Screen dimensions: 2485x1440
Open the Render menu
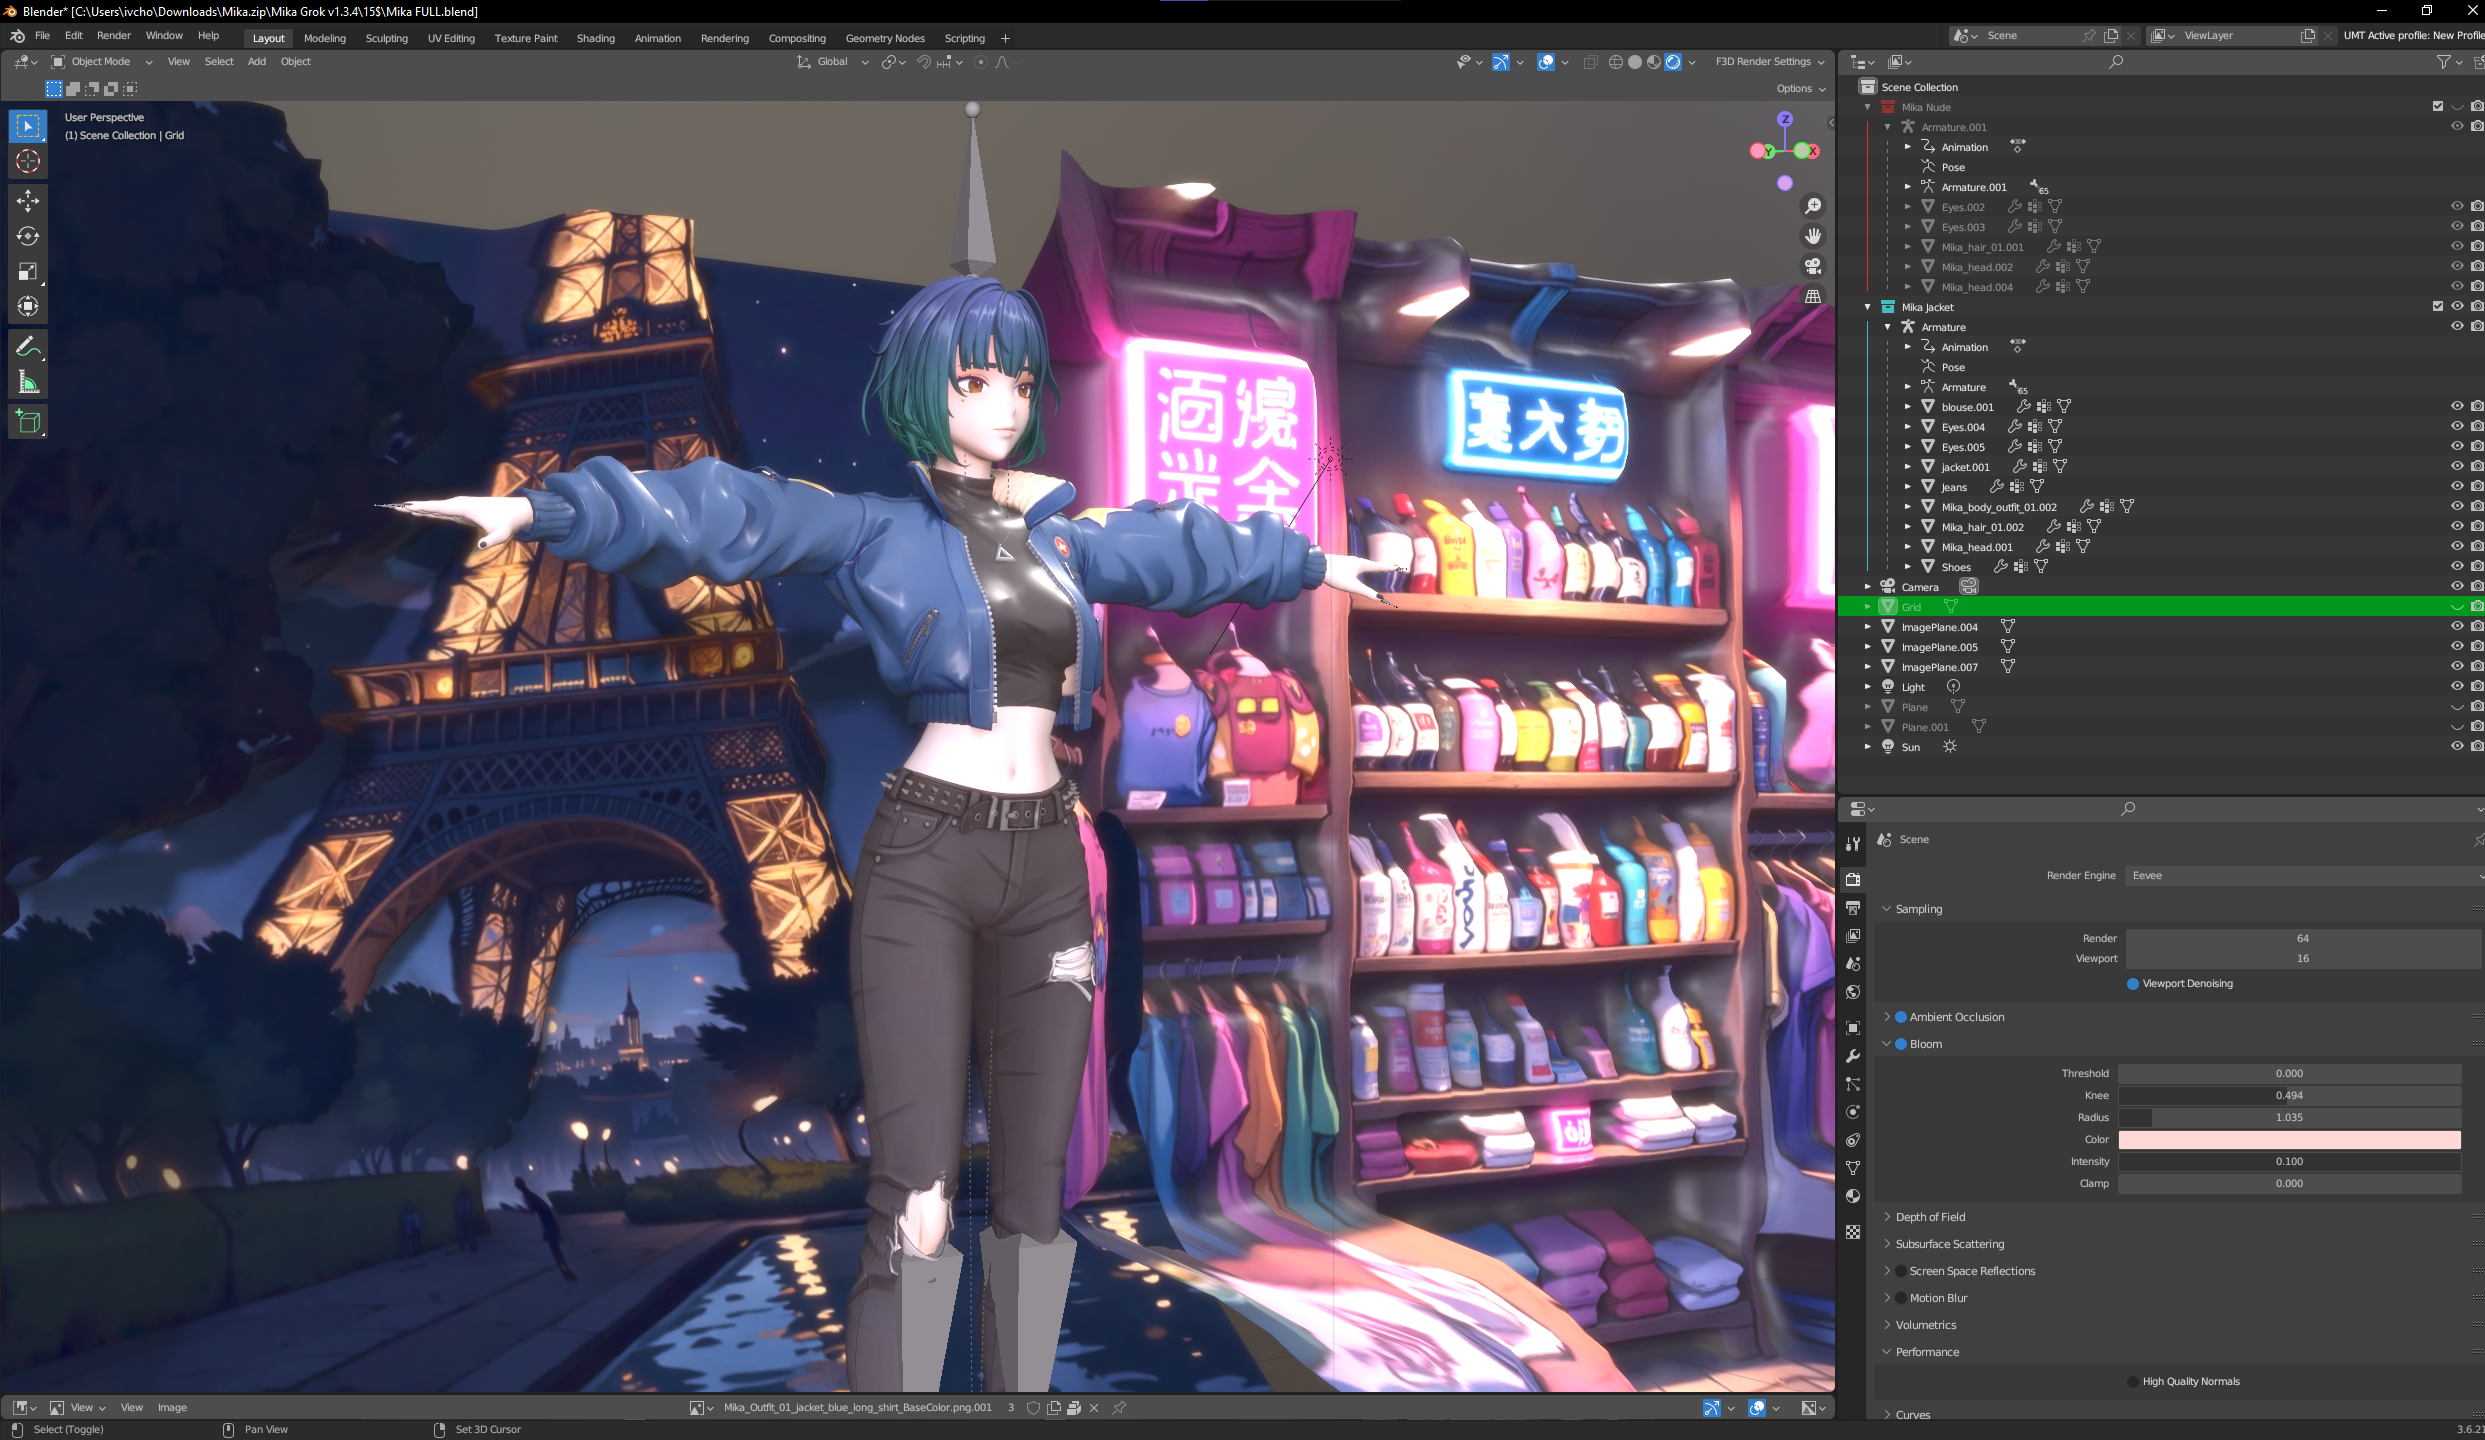click(113, 35)
